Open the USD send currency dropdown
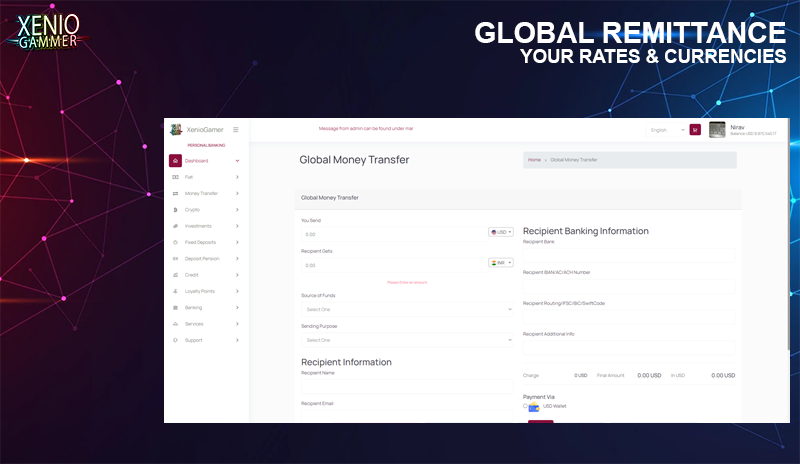 click(501, 232)
